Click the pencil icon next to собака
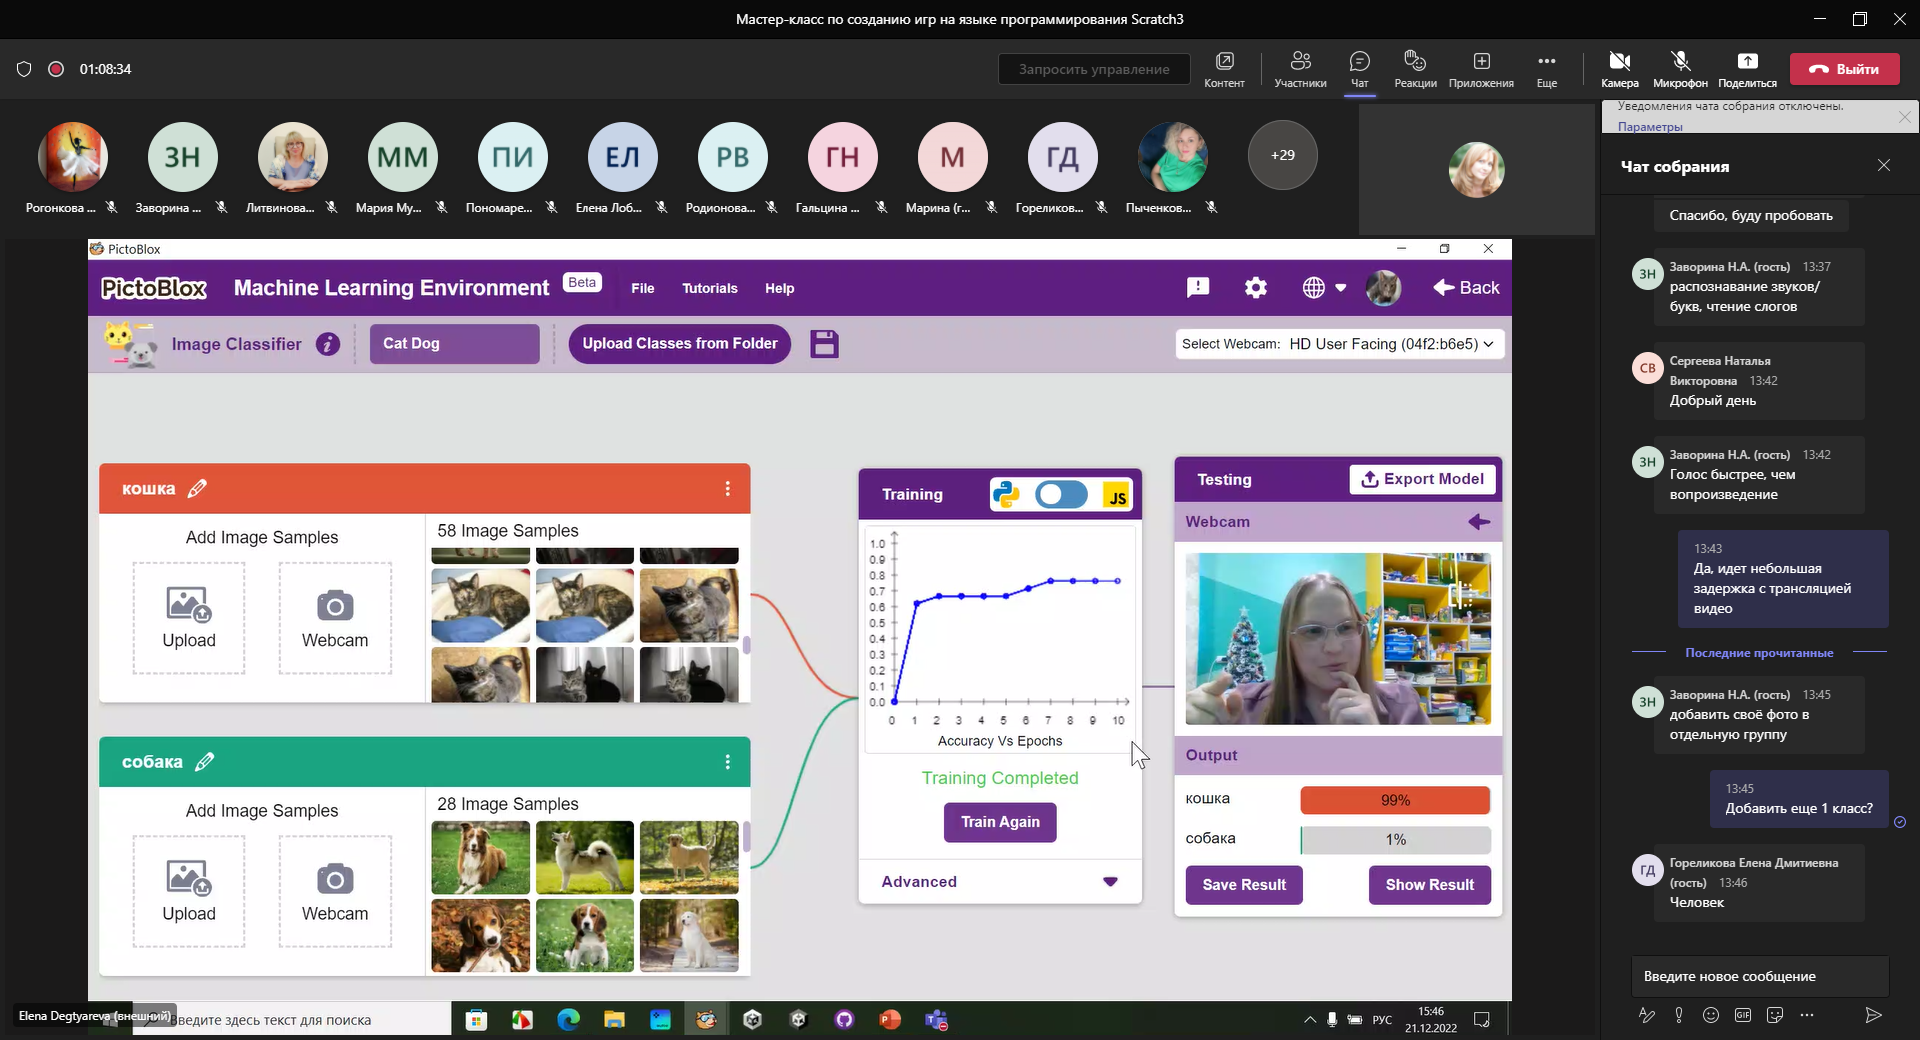The width and height of the screenshot is (1920, 1040). [204, 762]
